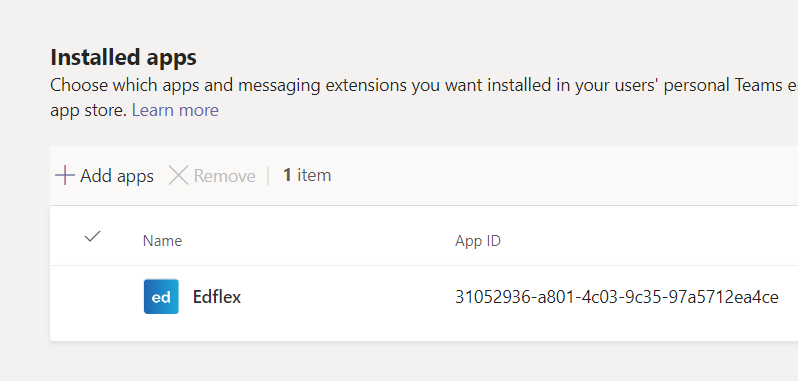Click the Edflex App ID value
The height and width of the screenshot is (381, 798).
pos(616,297)
